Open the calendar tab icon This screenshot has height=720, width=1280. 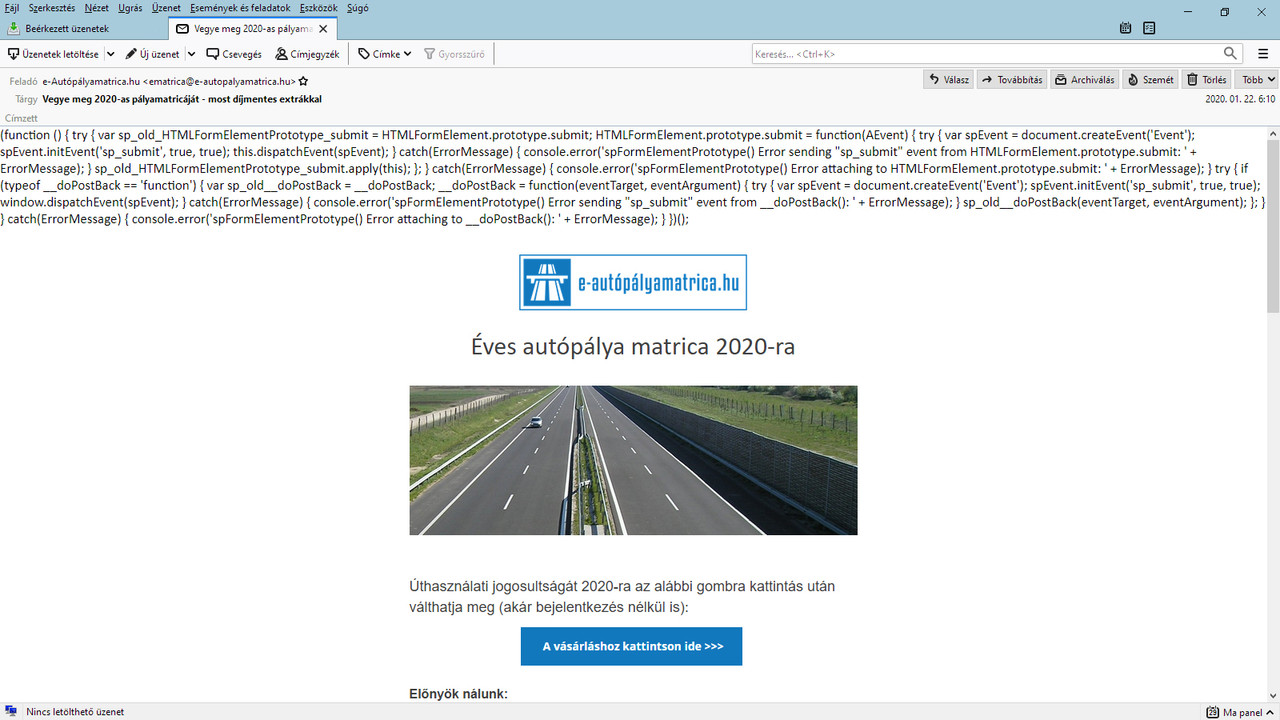[1126, 28]
